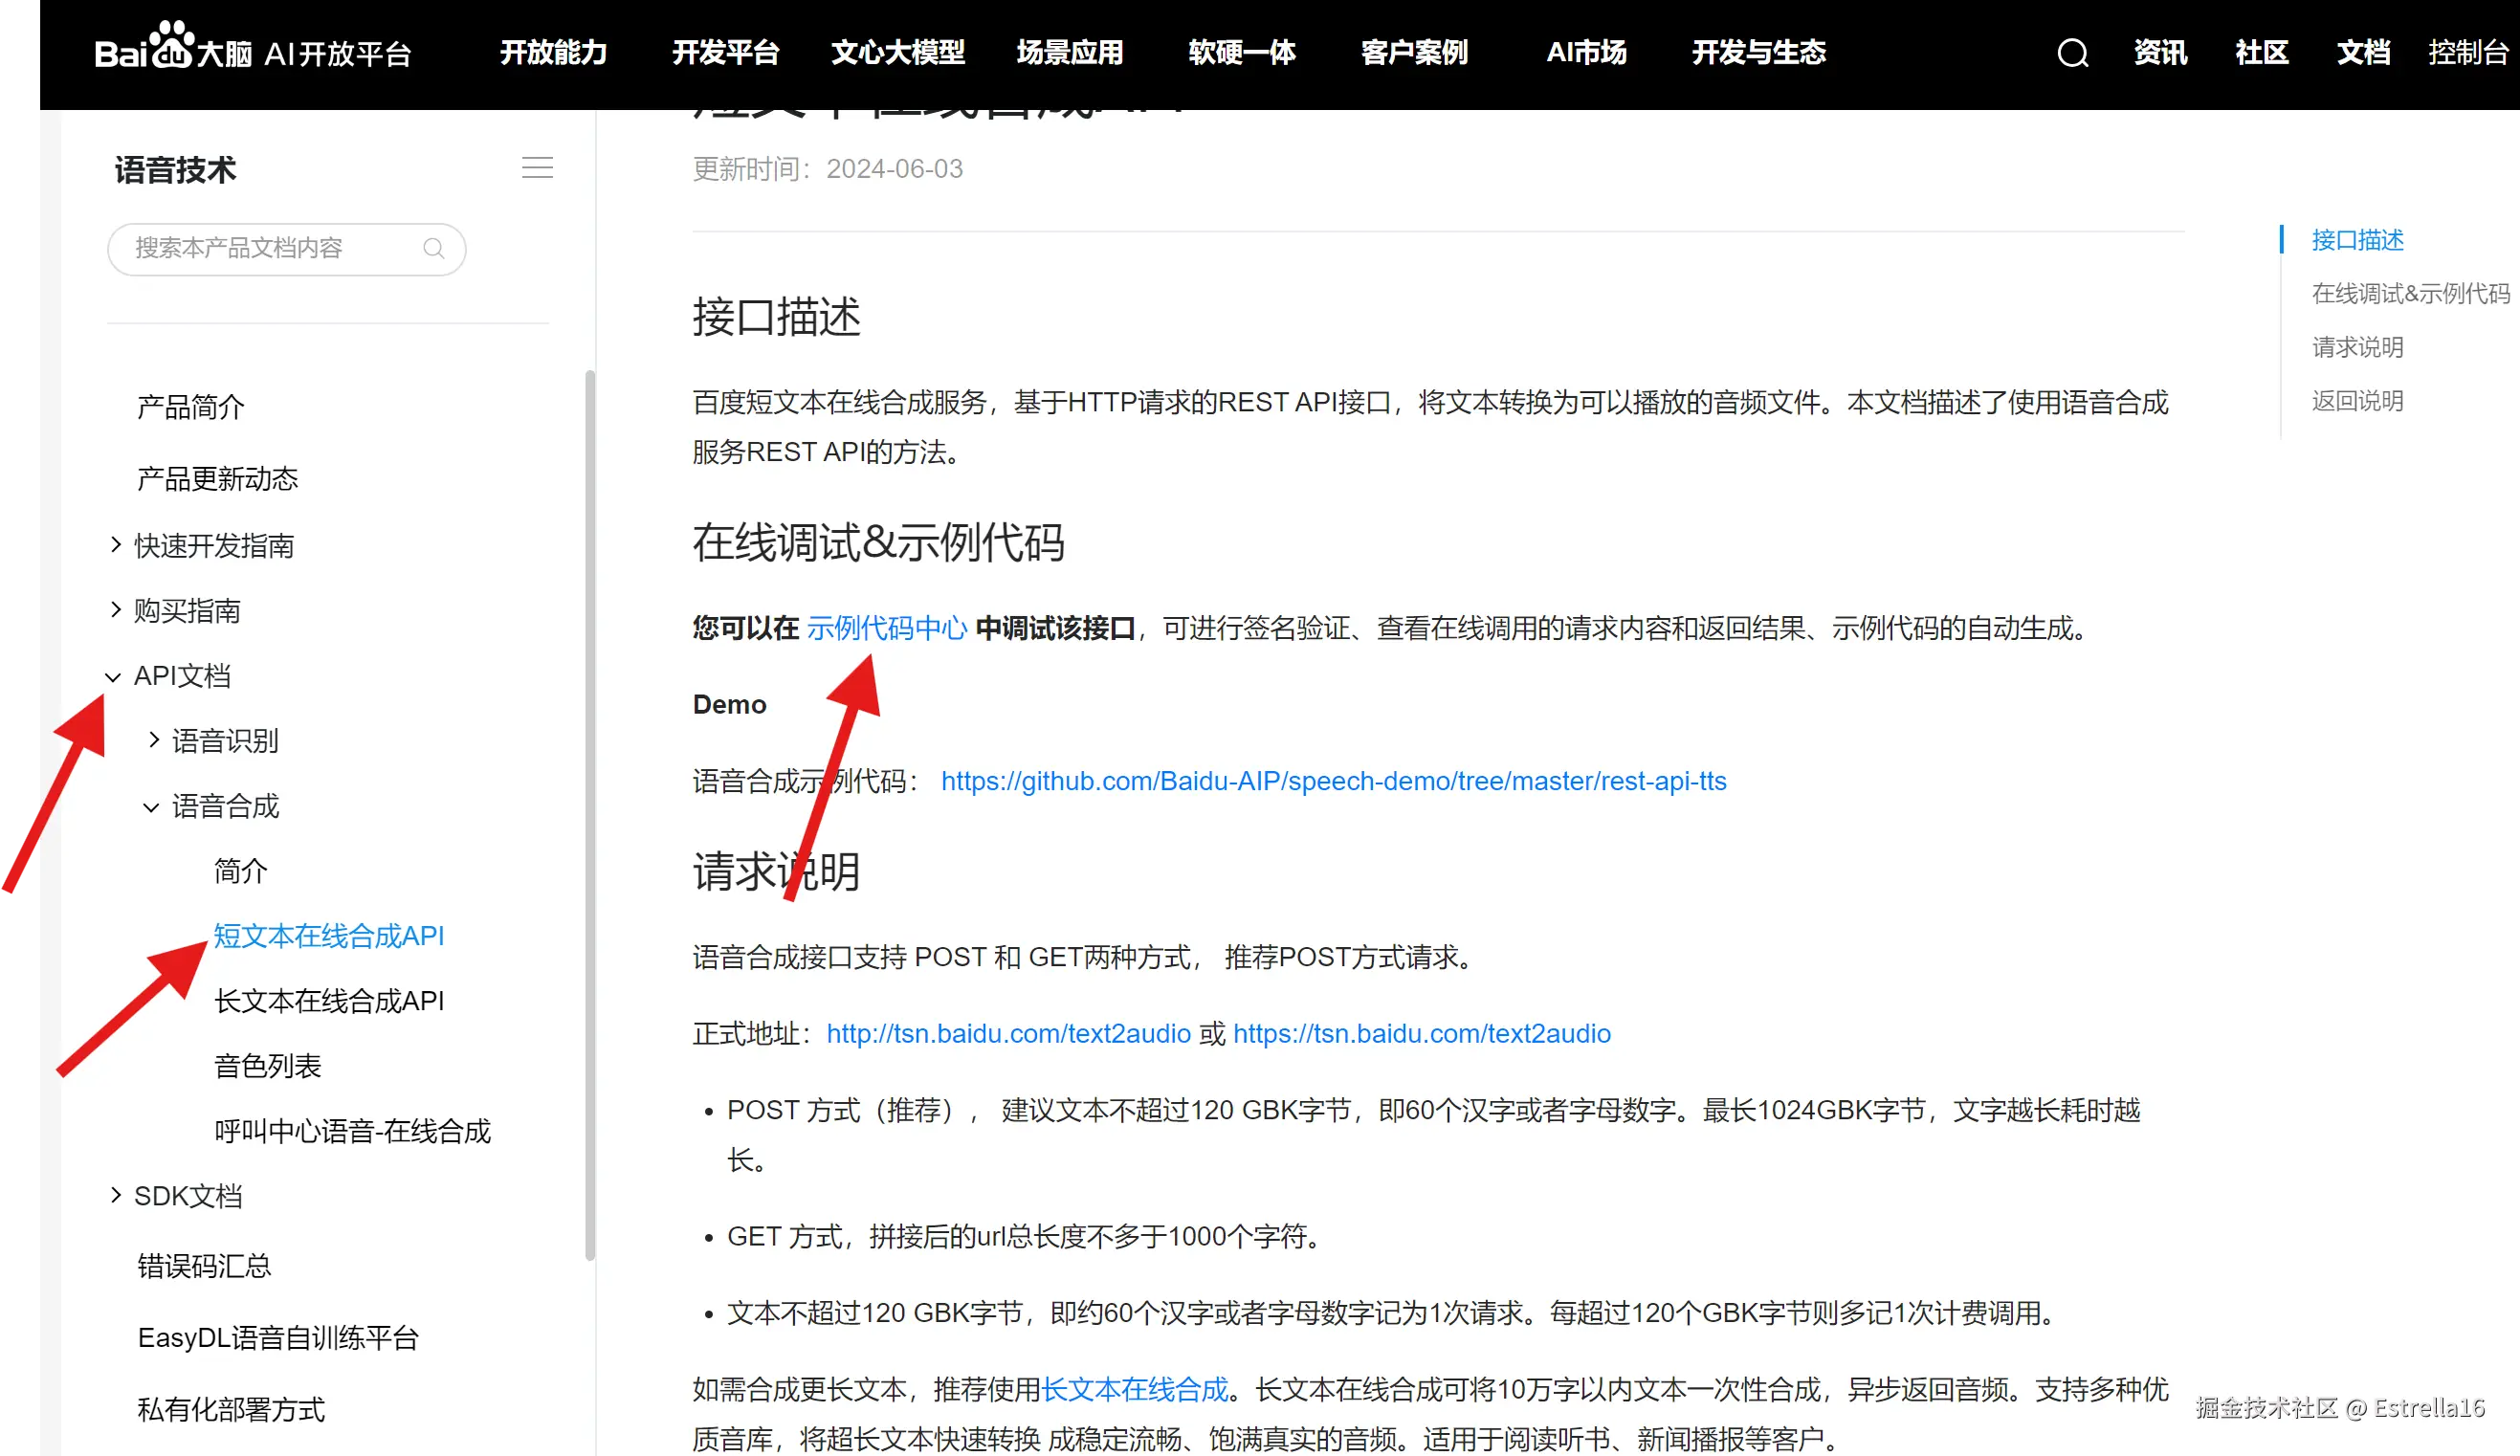Open the 示例代码中心 link
This screenshot has height=1456, width=2520.
pyautogui.click(x=886, y=628)
